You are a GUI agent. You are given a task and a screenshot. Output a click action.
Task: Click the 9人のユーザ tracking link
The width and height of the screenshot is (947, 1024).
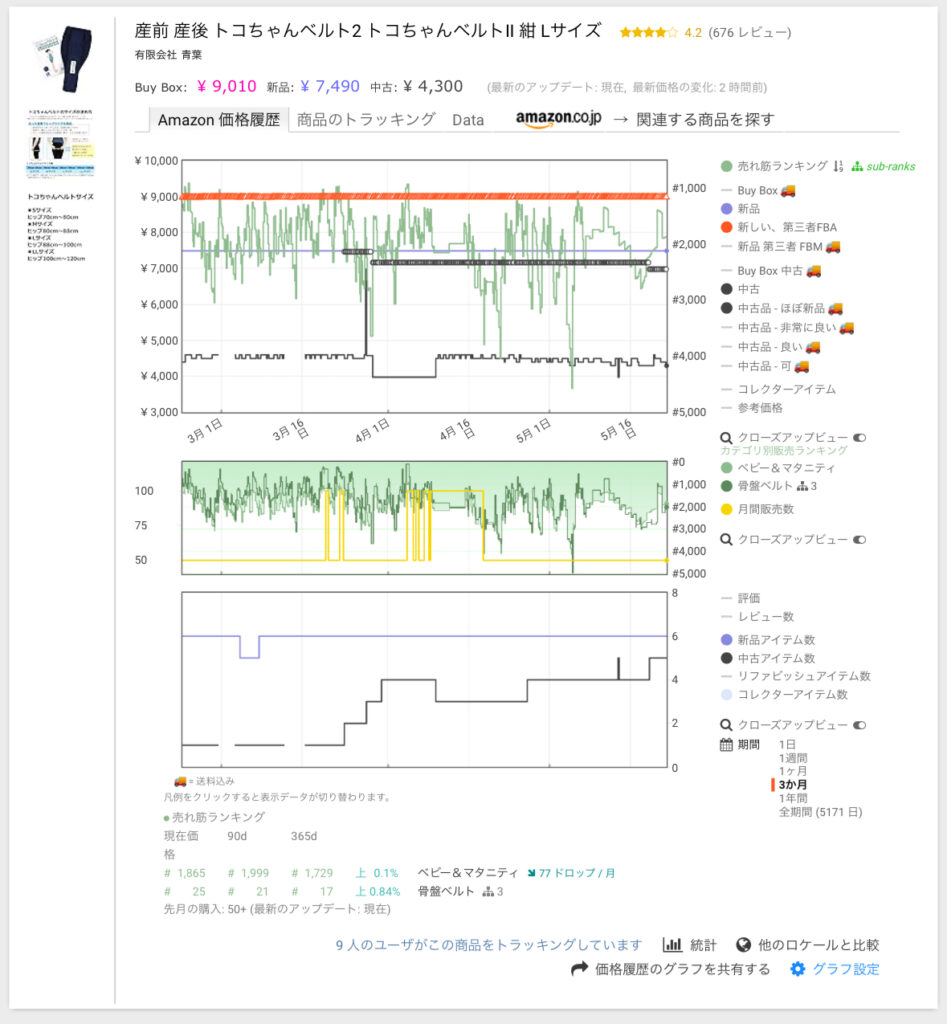pyautogui.click(x=489, y=945)
